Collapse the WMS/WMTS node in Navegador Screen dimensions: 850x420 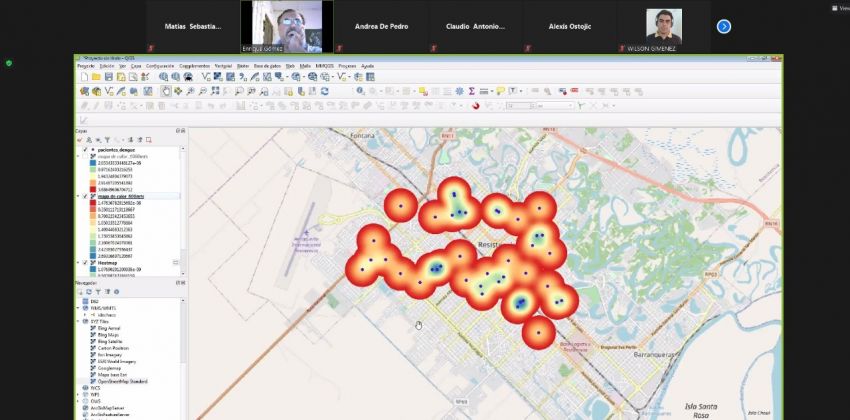click(78, 307)
